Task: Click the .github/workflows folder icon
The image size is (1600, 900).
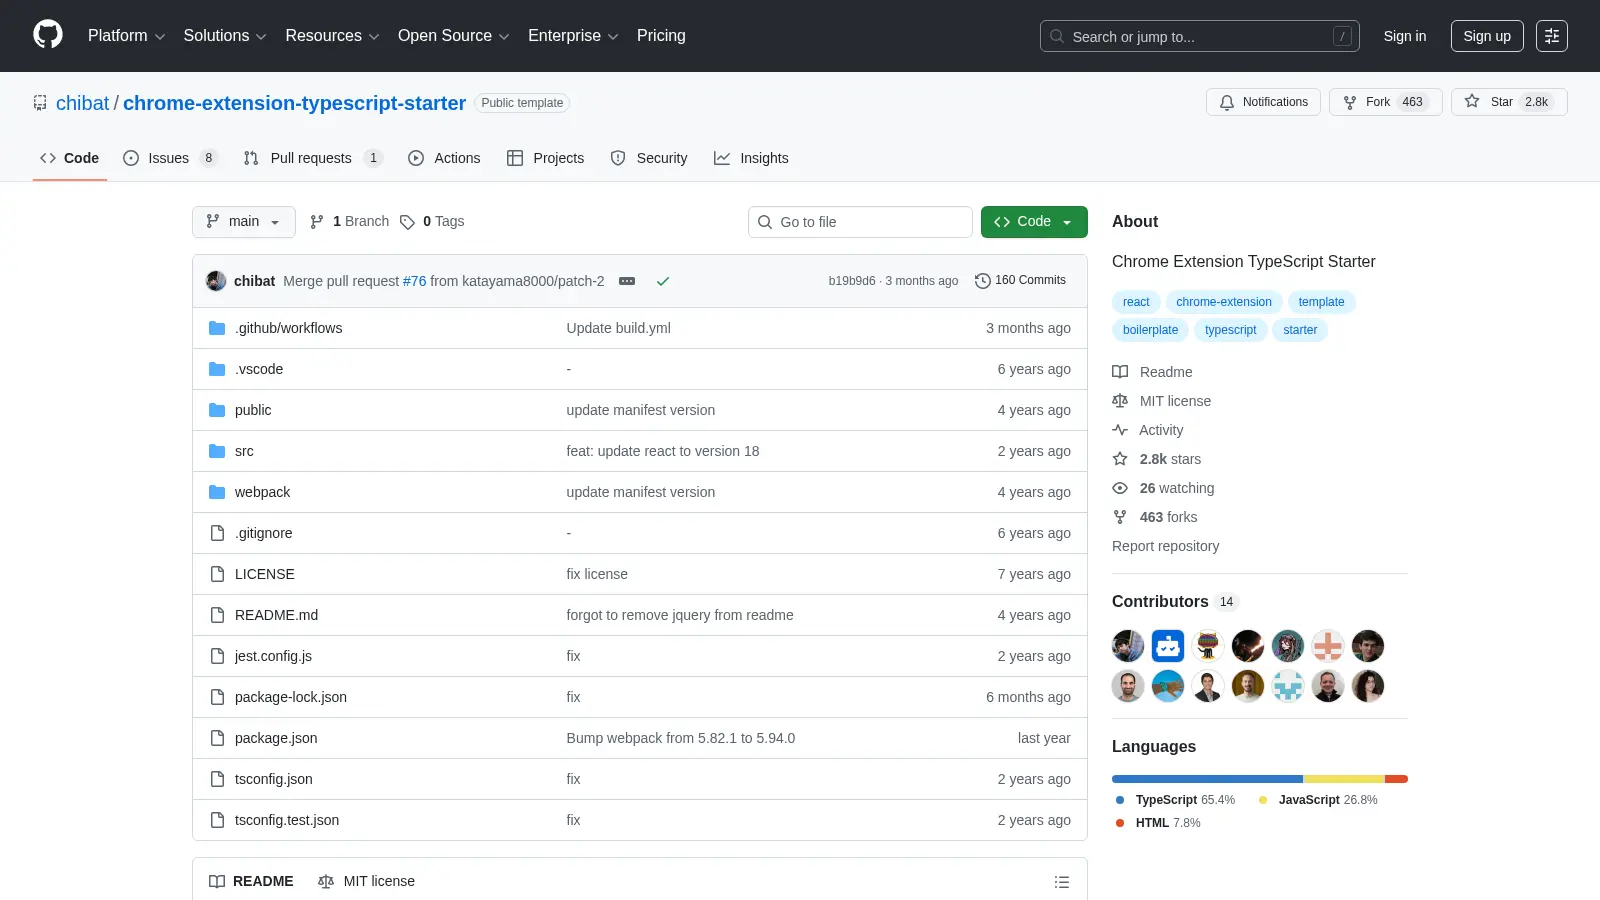Action: tap(217, 328)
